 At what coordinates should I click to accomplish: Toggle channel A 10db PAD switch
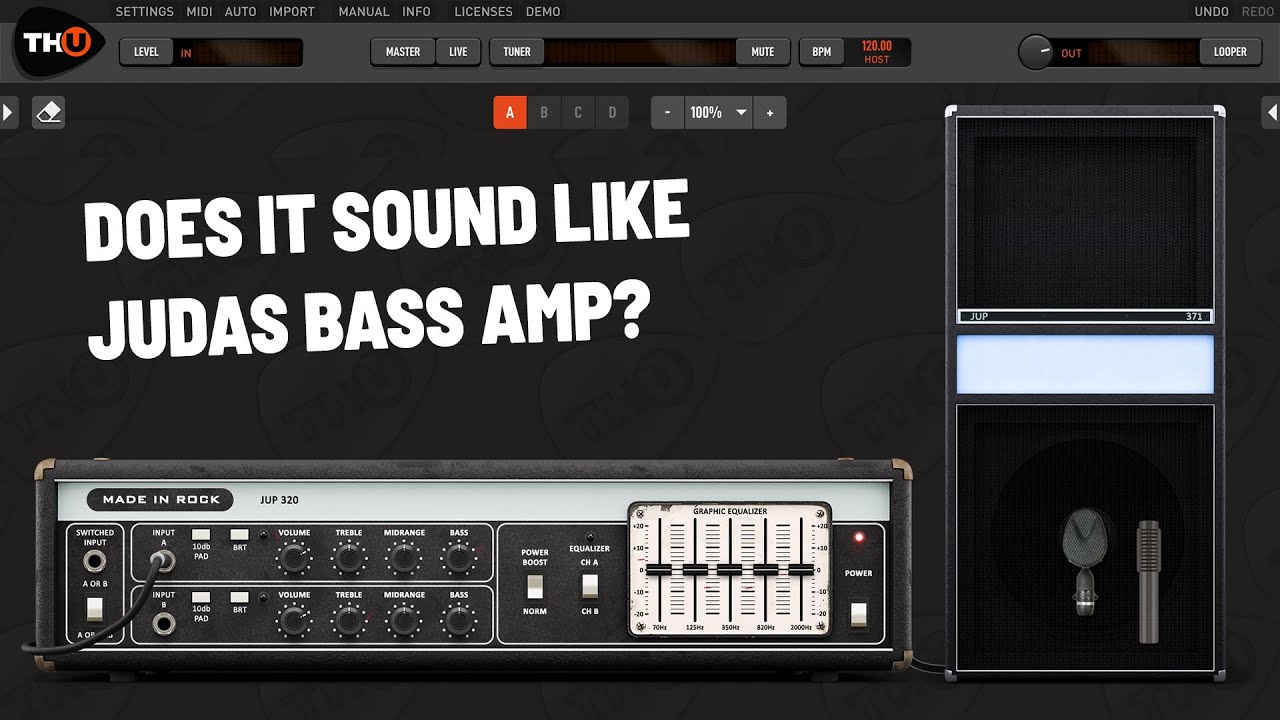pos(201,535)
